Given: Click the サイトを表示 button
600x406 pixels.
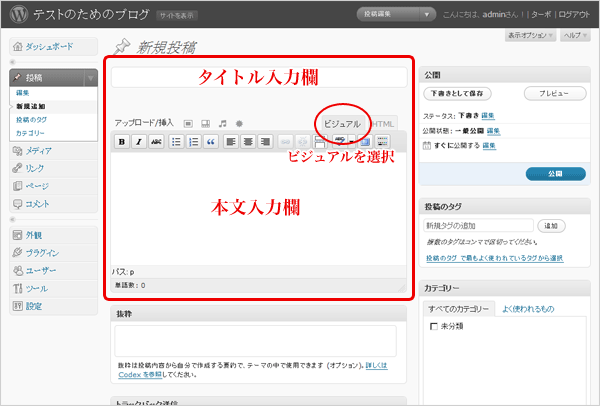Looking at the screenshot, I should click(x=177, y=16).
